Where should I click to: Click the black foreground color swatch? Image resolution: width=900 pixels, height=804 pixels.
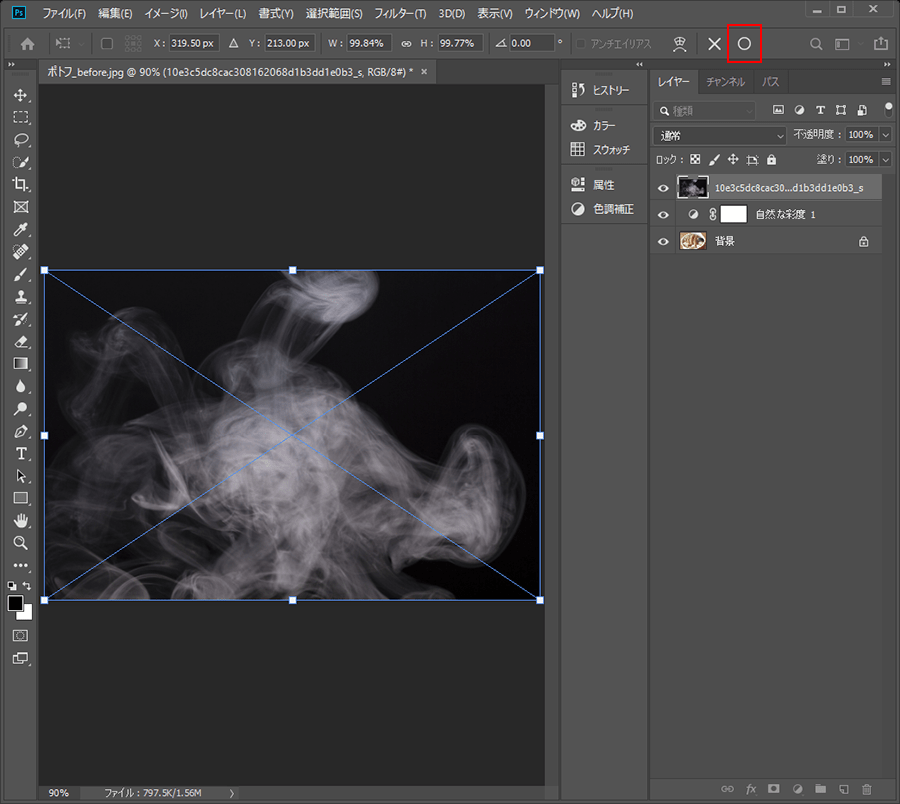[15, 603]
